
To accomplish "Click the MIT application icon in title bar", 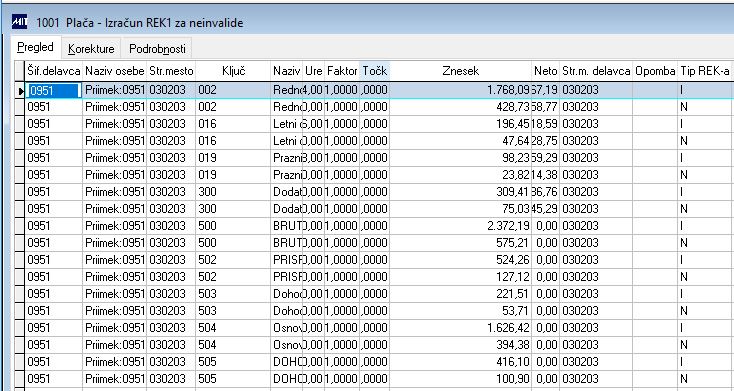I will pos(19,22).
